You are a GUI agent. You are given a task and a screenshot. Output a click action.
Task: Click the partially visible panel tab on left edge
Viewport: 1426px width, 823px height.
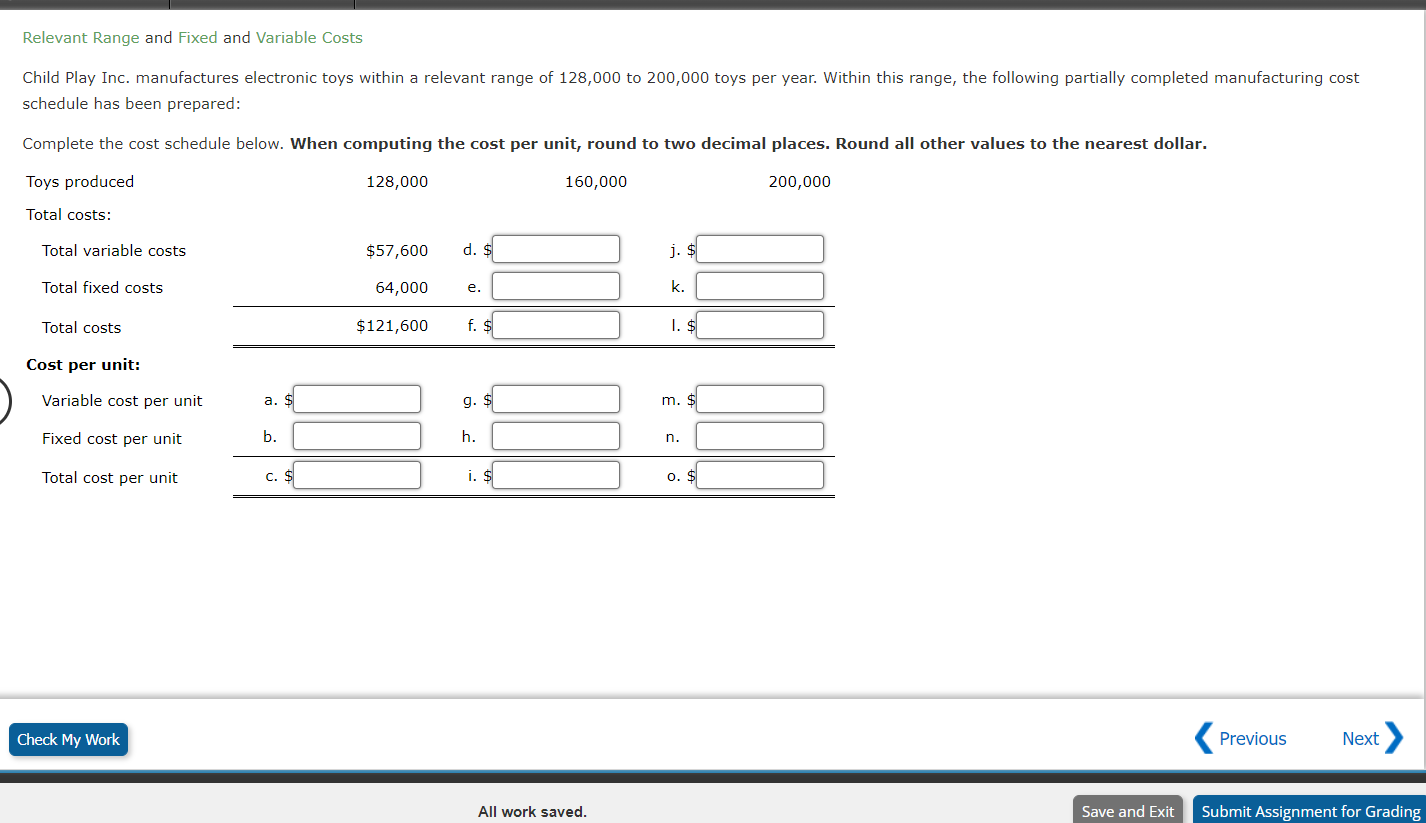point(3,400)
